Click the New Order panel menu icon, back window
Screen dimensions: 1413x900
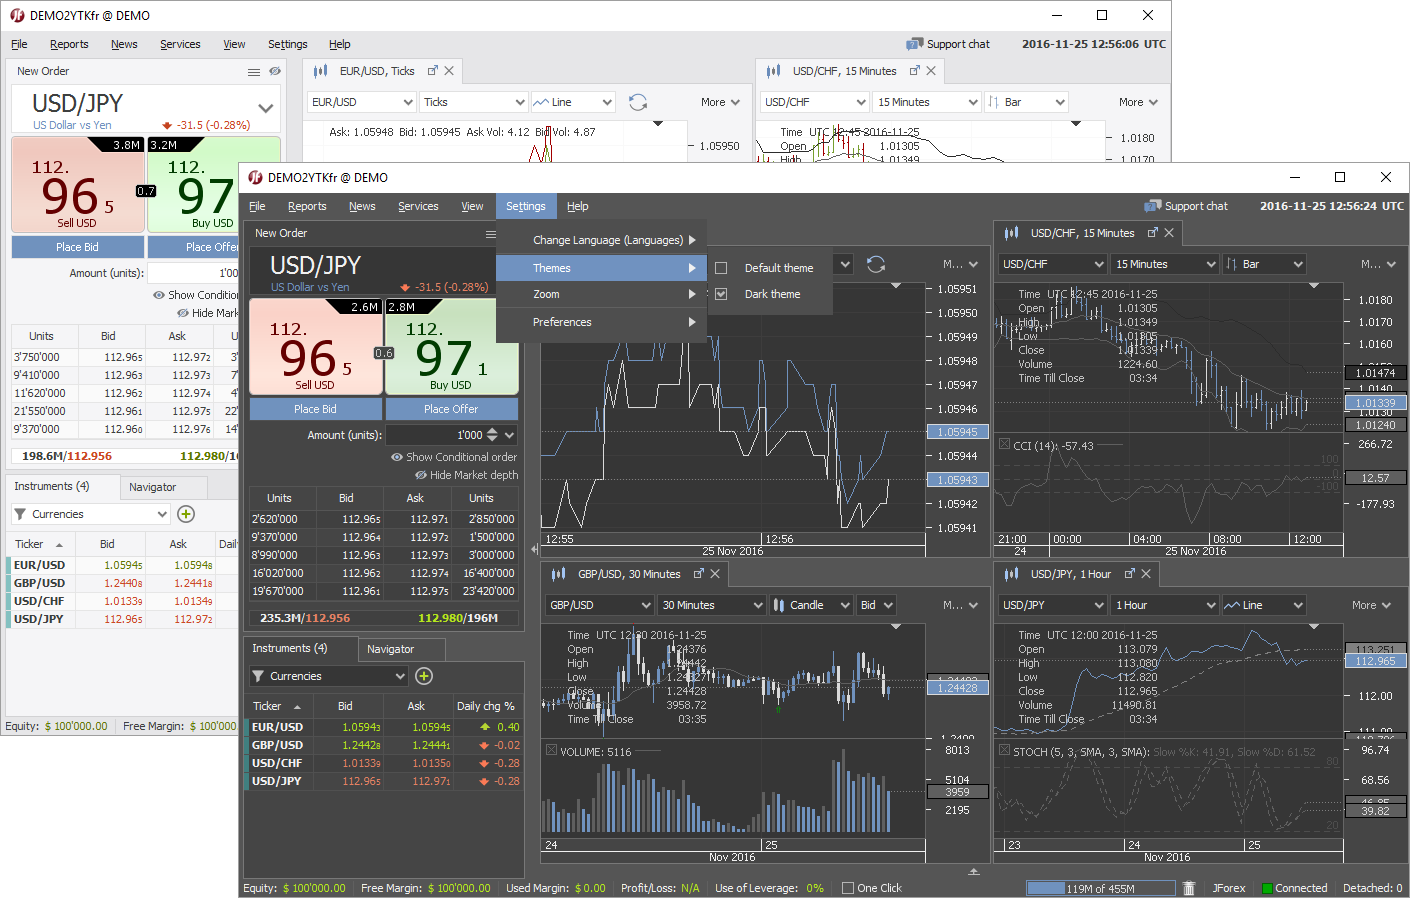(x=254, y=72)
